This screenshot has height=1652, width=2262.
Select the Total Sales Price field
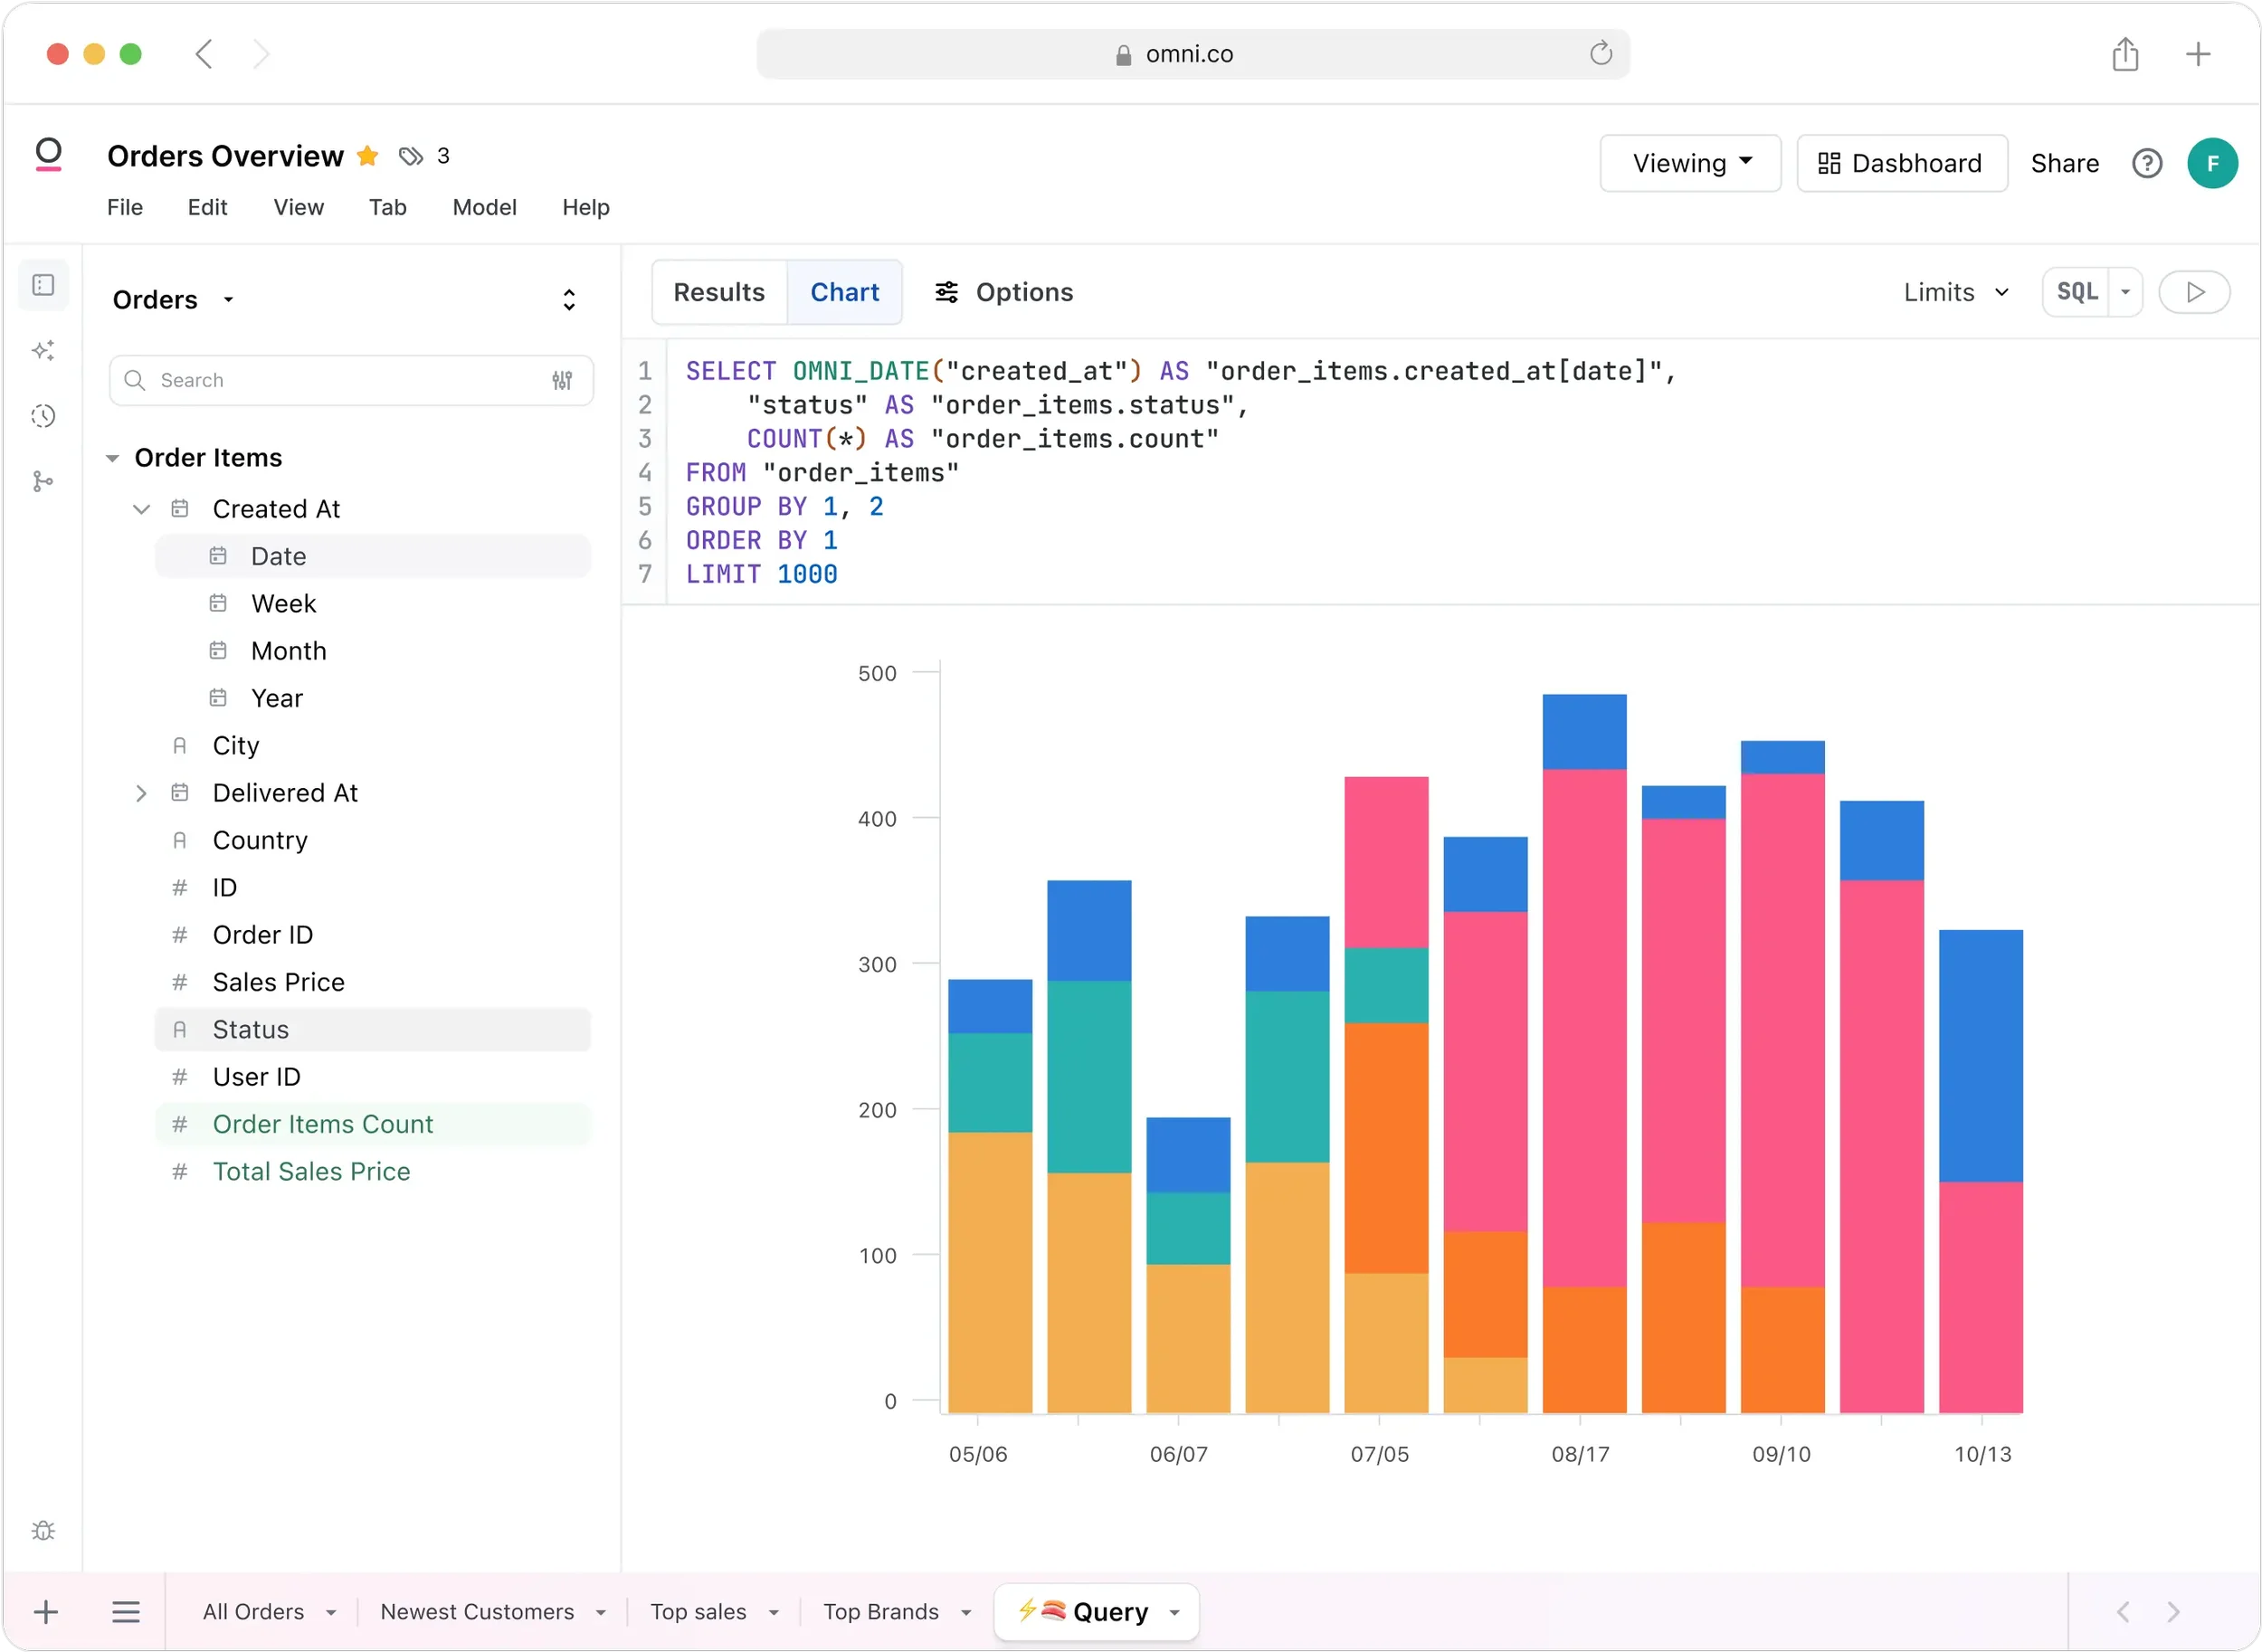311,1171
